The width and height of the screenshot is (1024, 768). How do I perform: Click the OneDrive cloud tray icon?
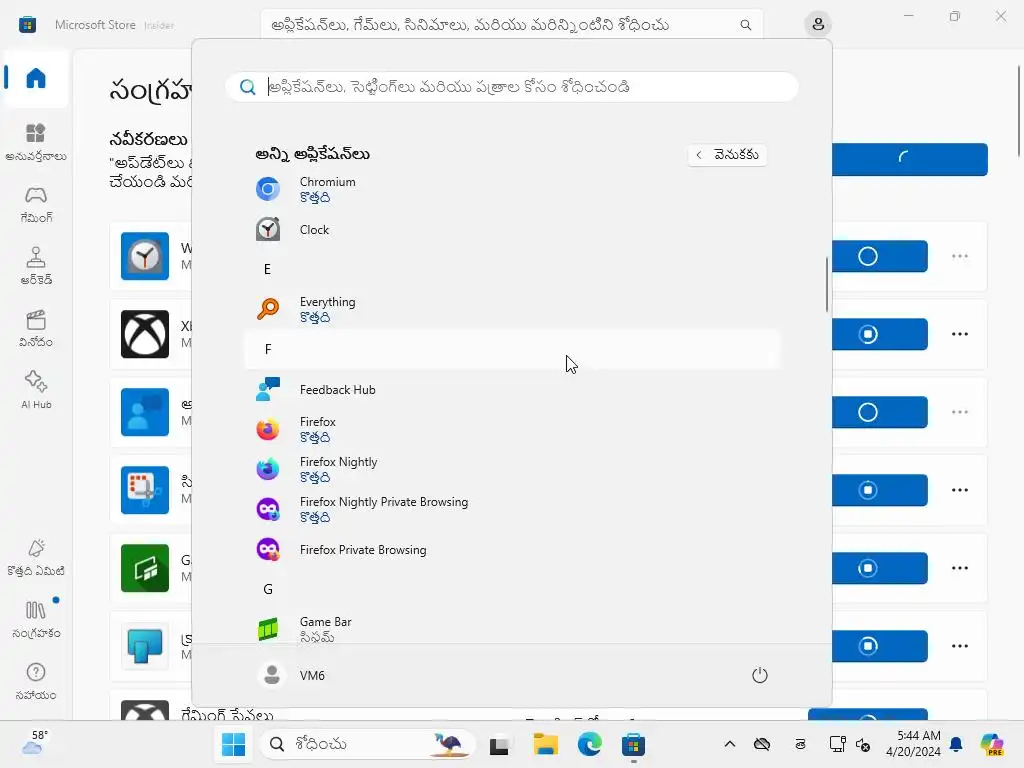(x=762, y=744)
